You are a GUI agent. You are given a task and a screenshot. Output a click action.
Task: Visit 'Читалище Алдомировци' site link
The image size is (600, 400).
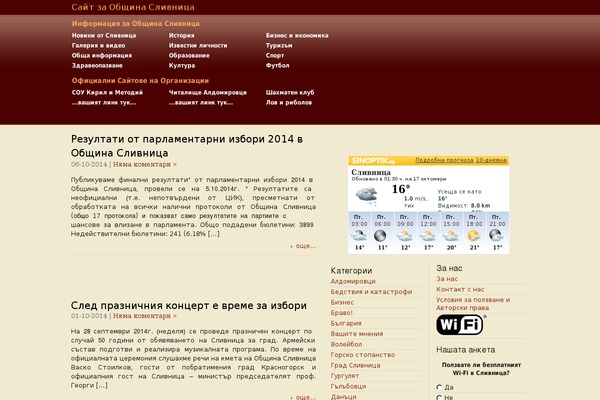pos(208,92)
